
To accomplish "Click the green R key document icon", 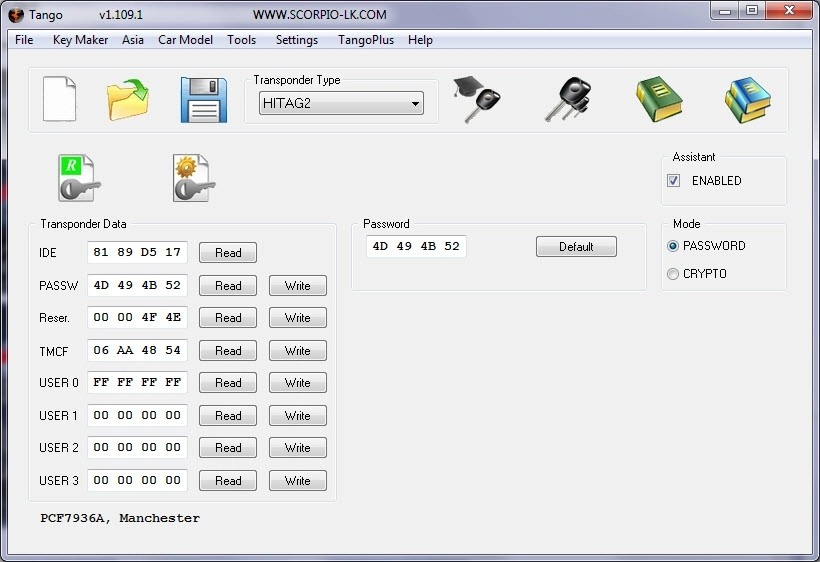I will pyautogui.click(x=79, y=177).
